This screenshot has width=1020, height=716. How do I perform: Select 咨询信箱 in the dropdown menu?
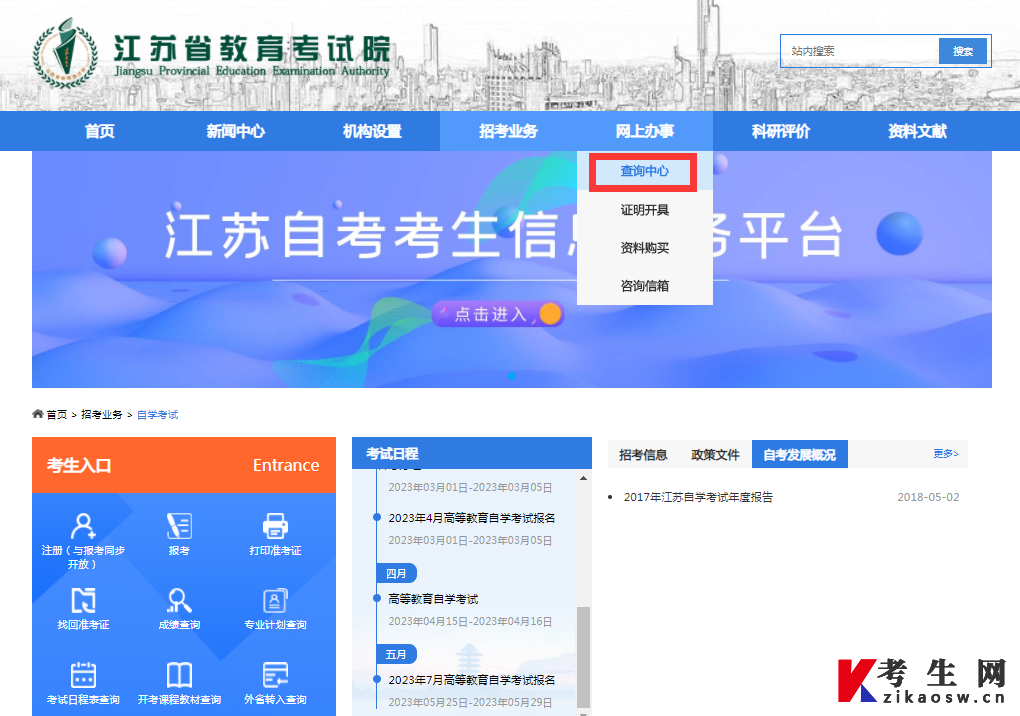point(645,285)
